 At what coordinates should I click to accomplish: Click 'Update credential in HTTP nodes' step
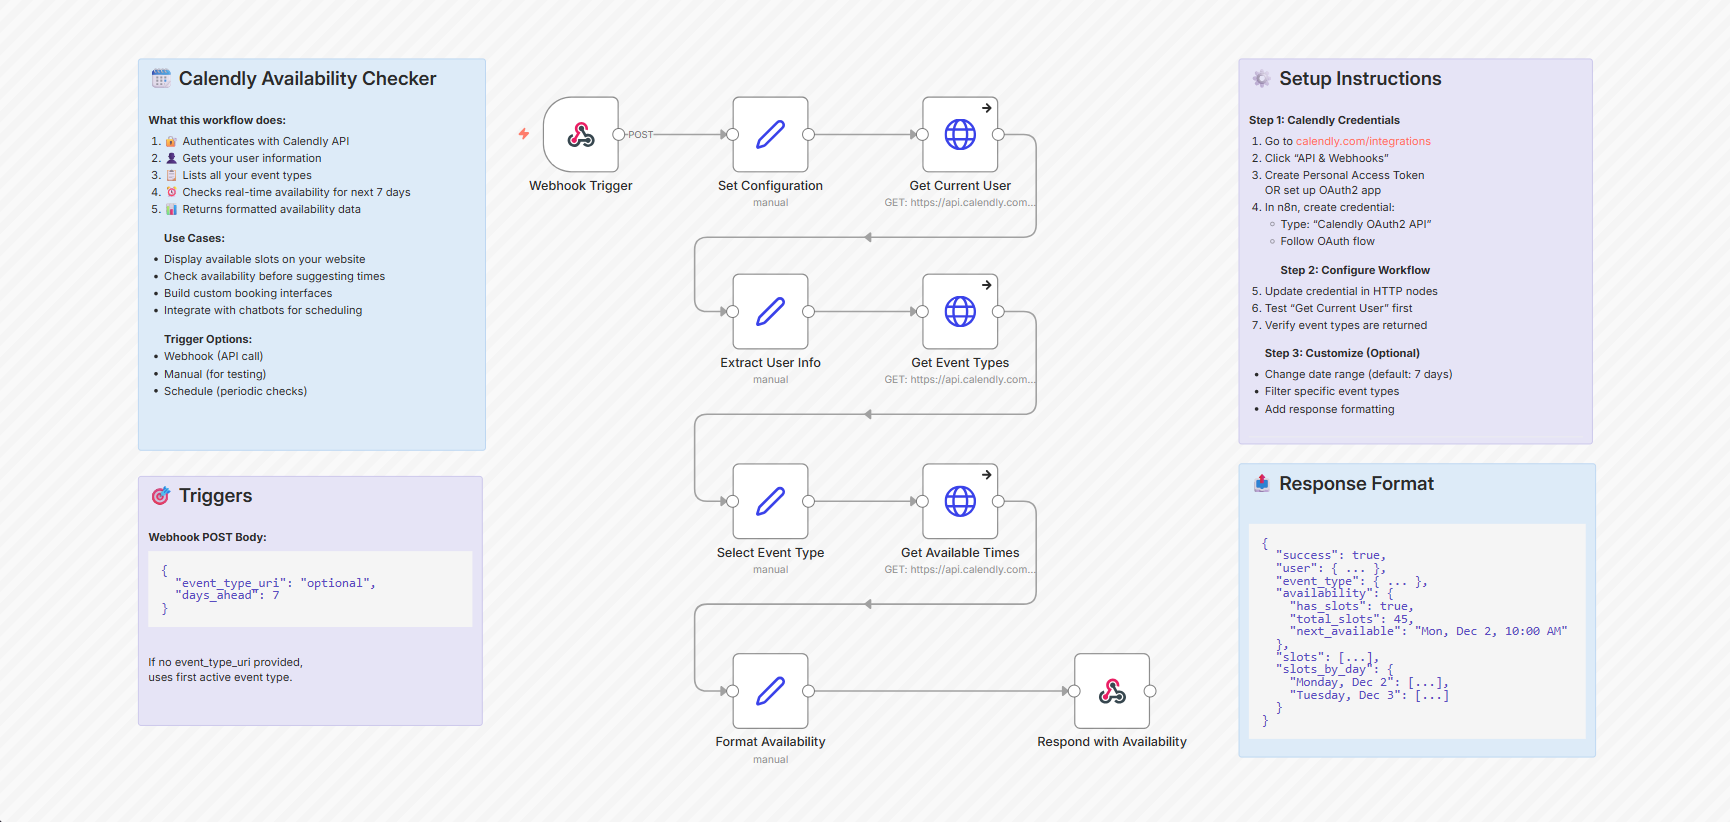[1351, 291]
